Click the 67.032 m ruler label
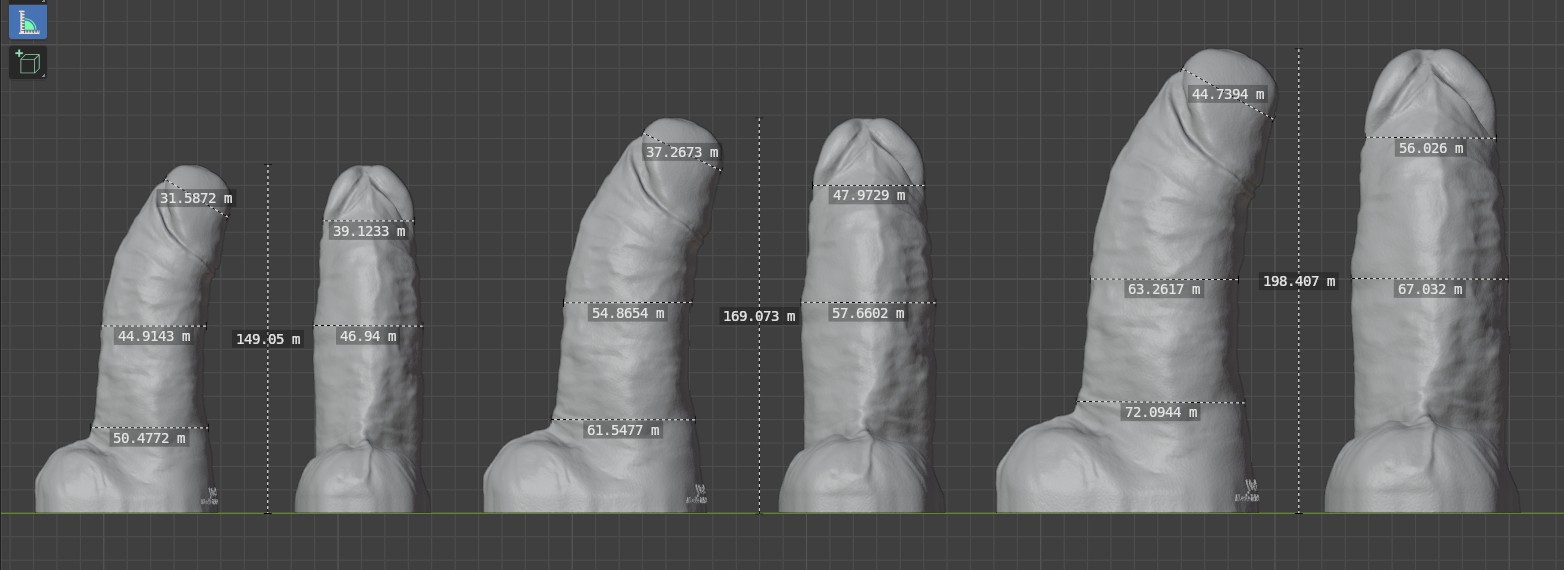 1430,289
